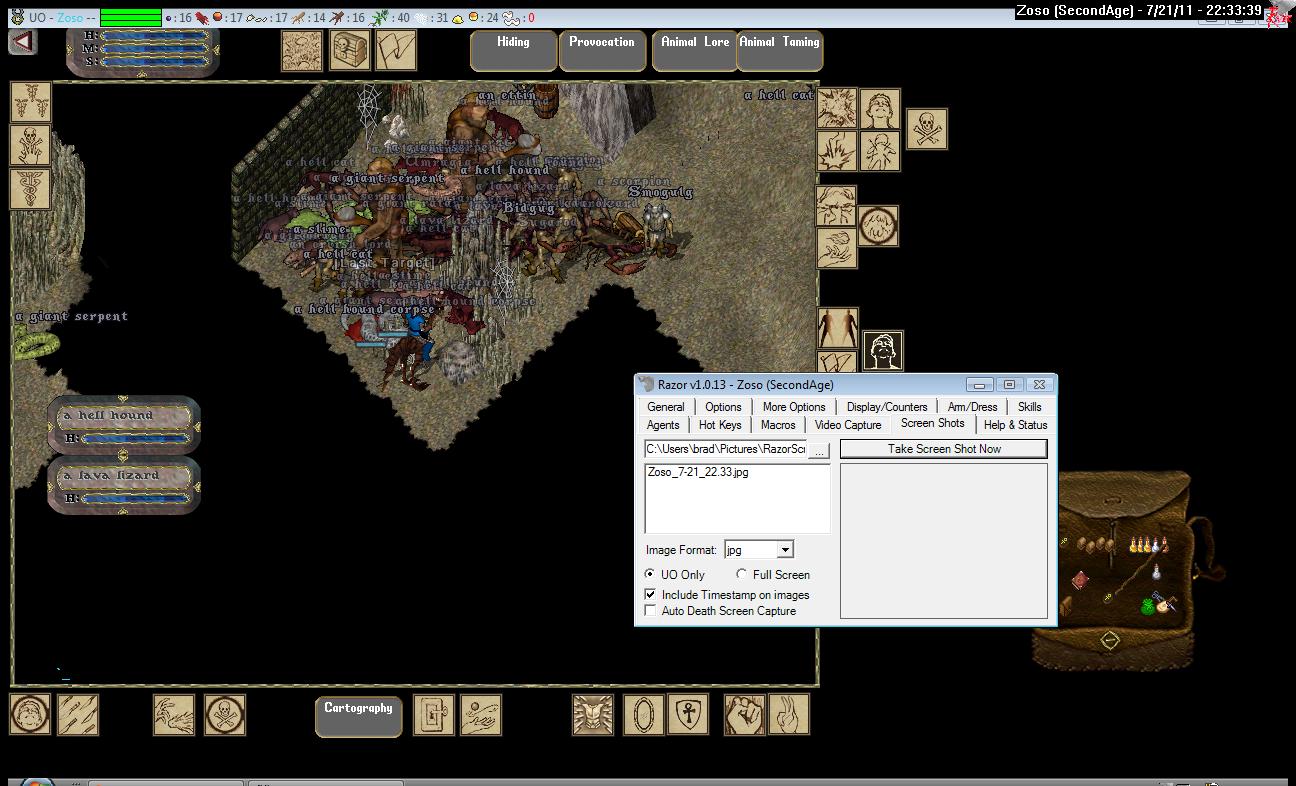Screen dimensions: 1296x786
Task: Select the hell hound health bar
Action: tap(124, 425)
